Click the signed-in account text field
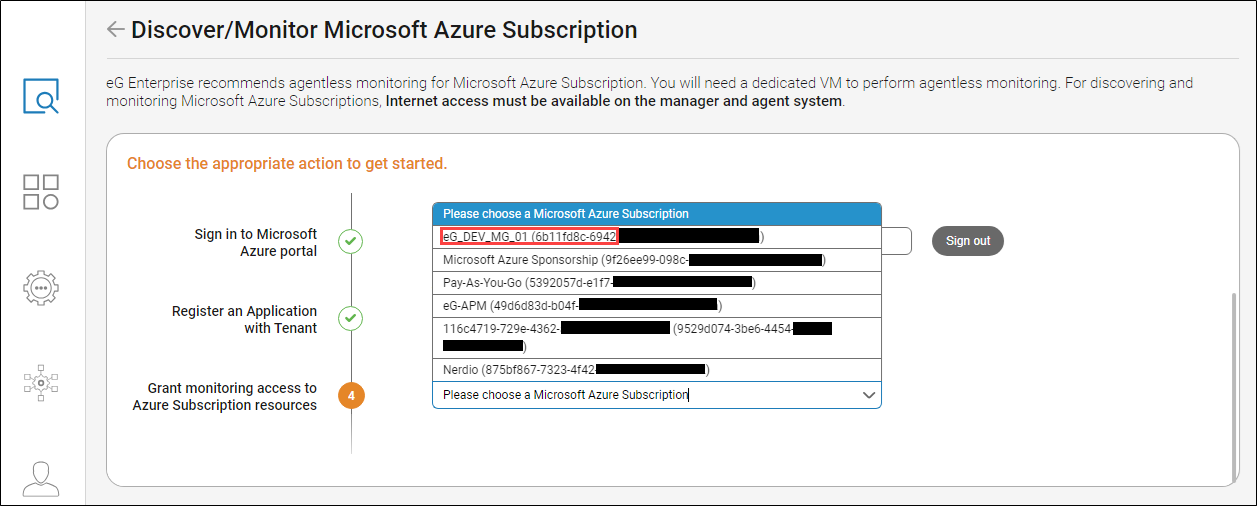Image resolution: width=1257 pixels, height=506 pixels. 896,241
